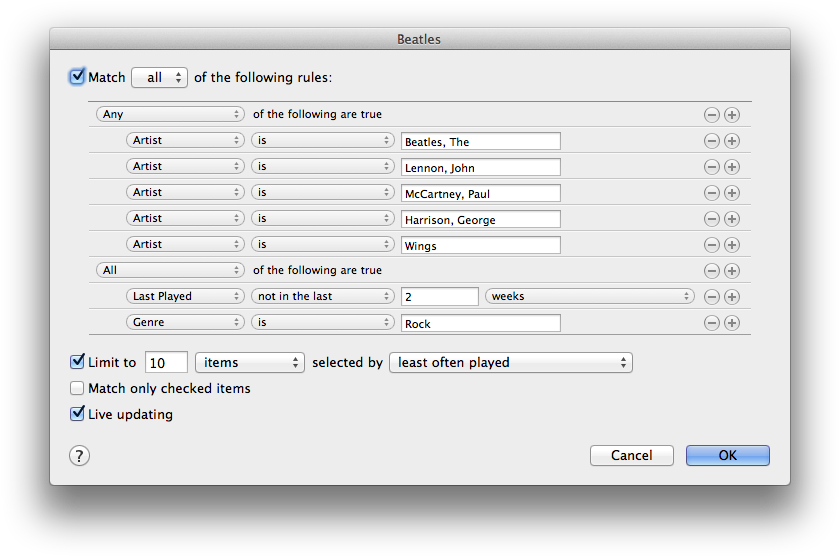
Task: Open the Genre field dropdown
Action: coord(185,322)
